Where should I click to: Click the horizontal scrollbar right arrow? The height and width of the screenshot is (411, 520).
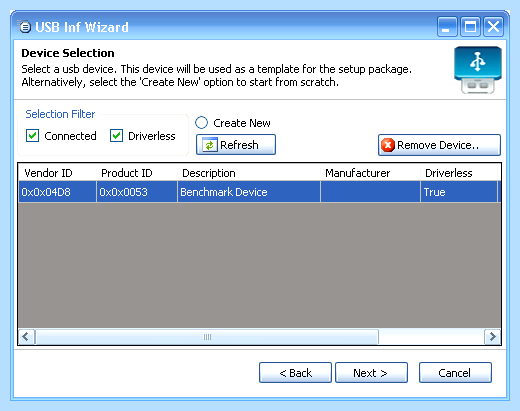492,337
